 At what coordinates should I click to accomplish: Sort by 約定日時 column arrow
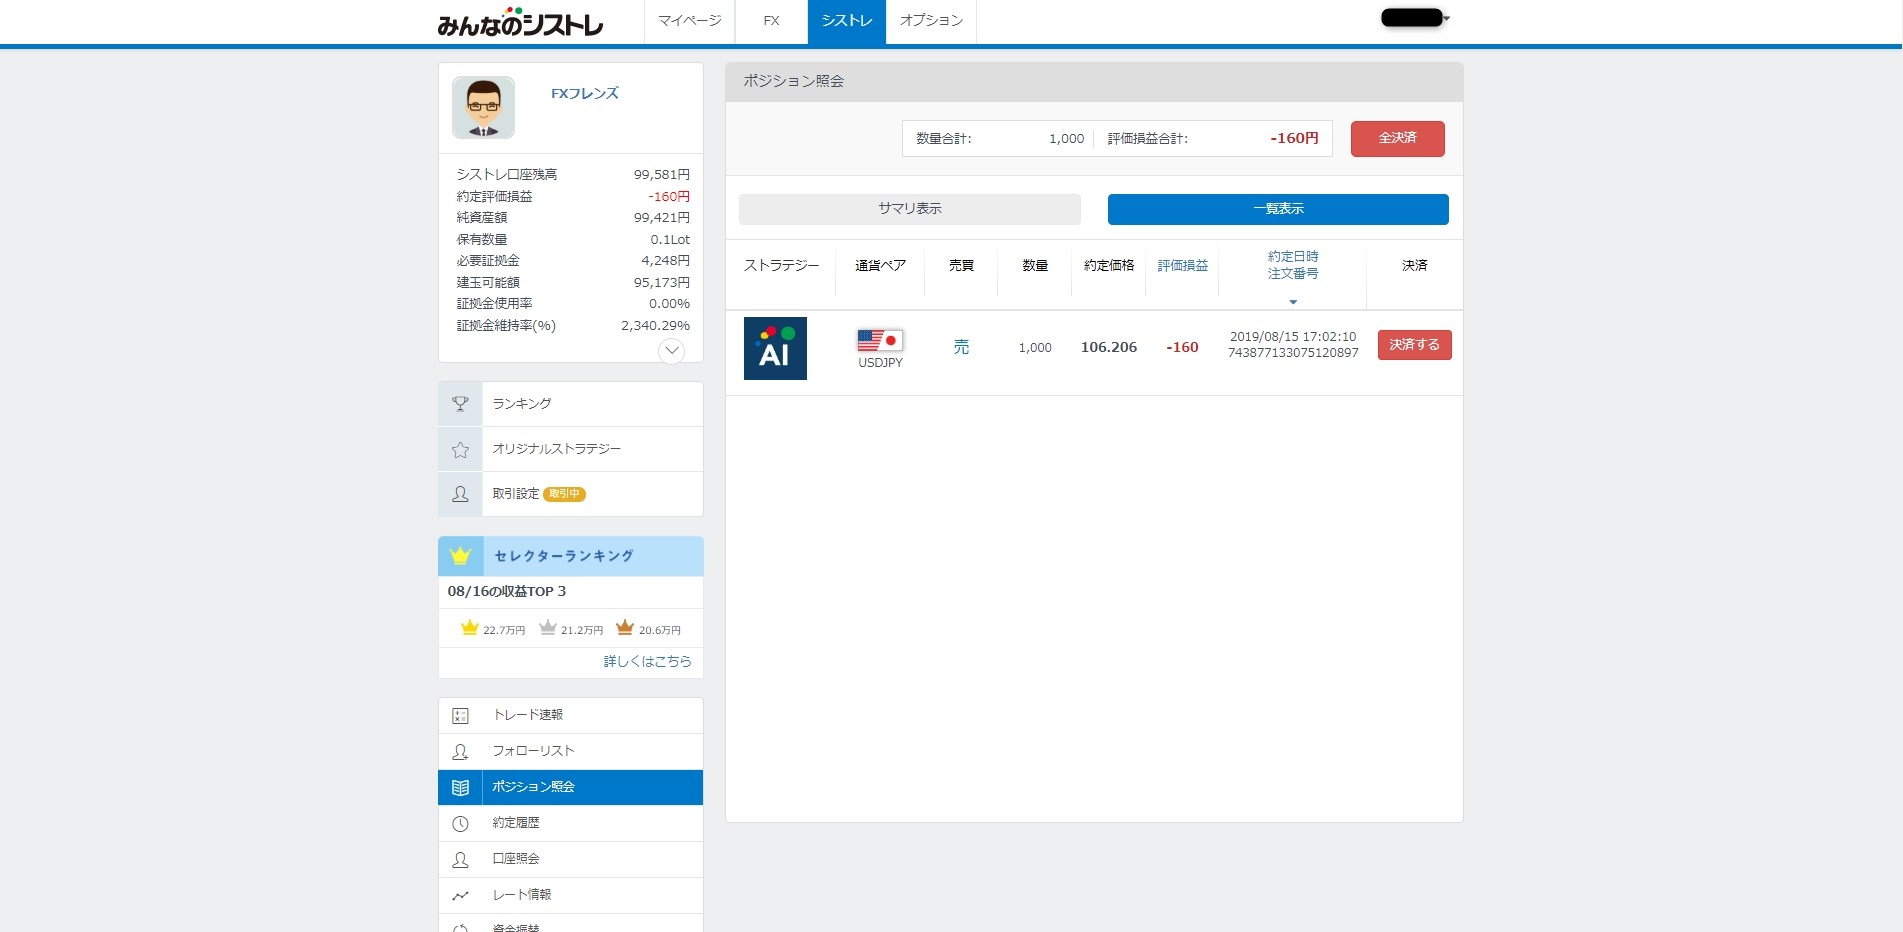point(1293,302)
